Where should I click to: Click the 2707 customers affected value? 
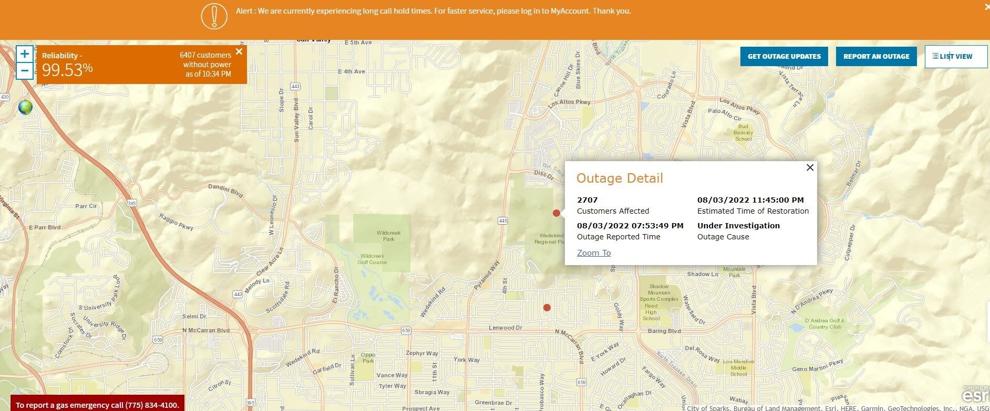(587, 200)
